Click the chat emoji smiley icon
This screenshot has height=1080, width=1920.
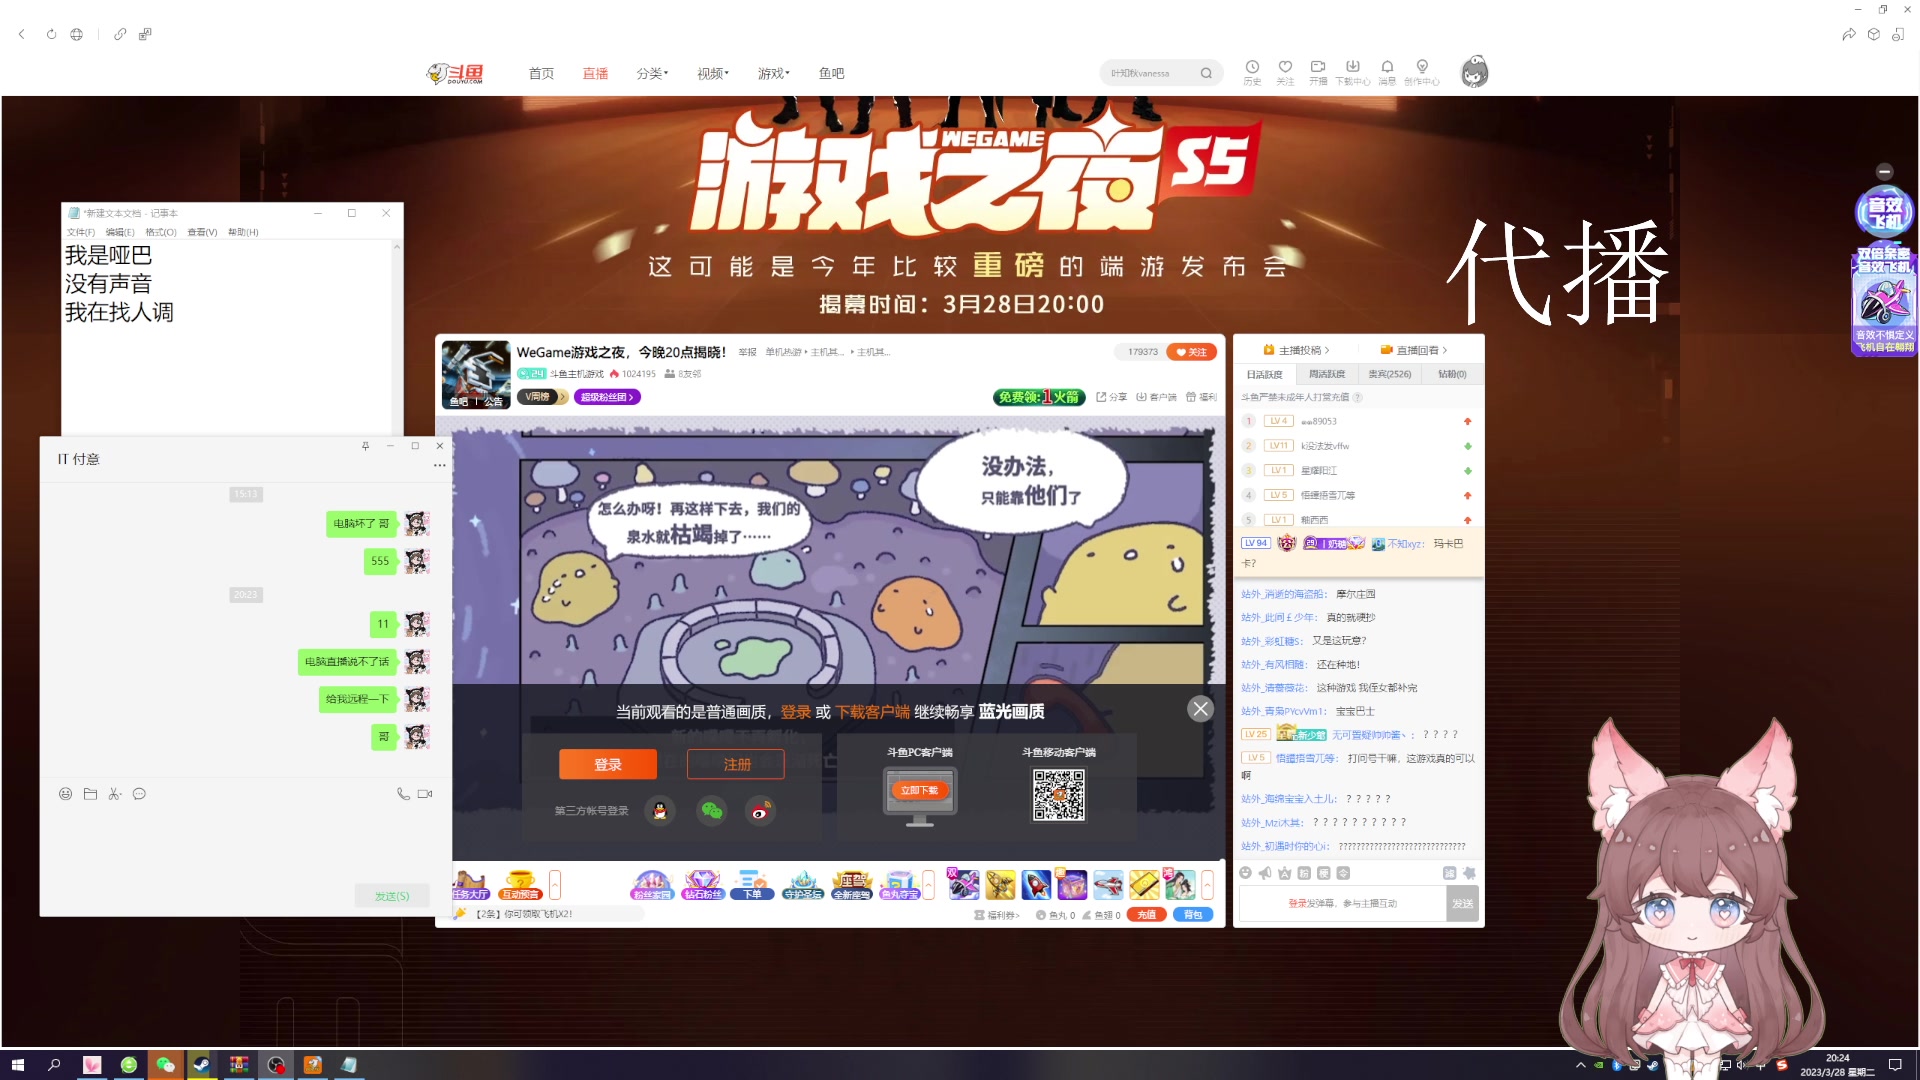click(1246, 873)
